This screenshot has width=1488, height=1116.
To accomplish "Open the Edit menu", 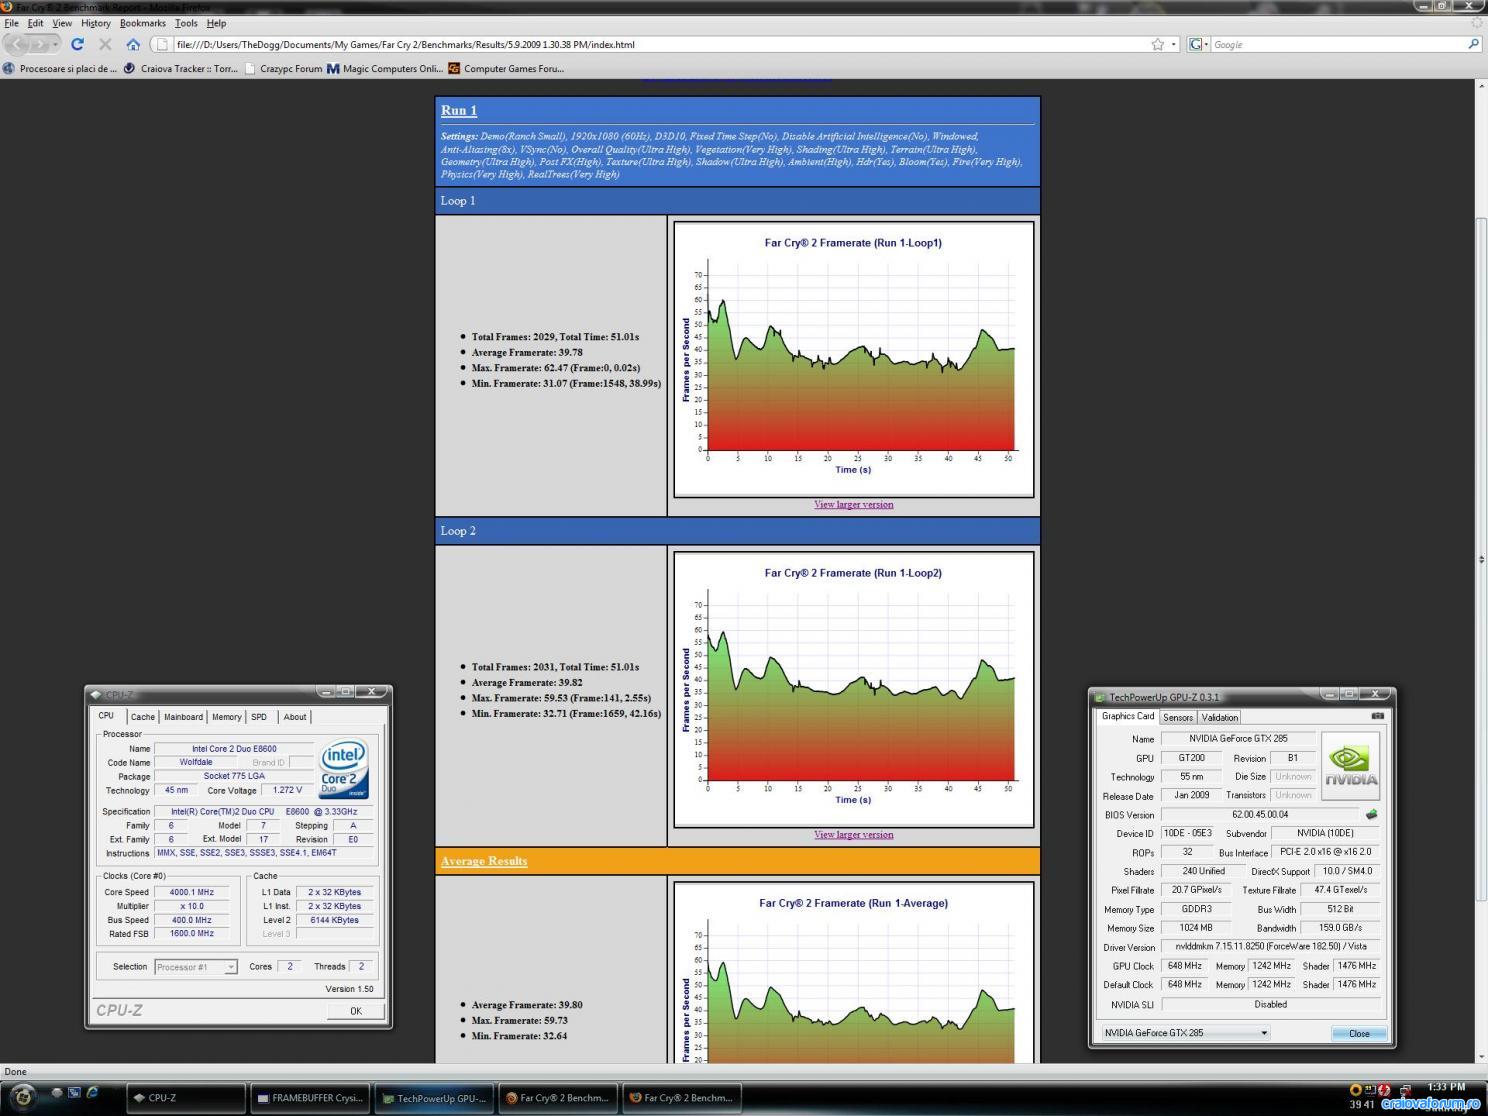I will pyautogui.click(x=35, y=23).
